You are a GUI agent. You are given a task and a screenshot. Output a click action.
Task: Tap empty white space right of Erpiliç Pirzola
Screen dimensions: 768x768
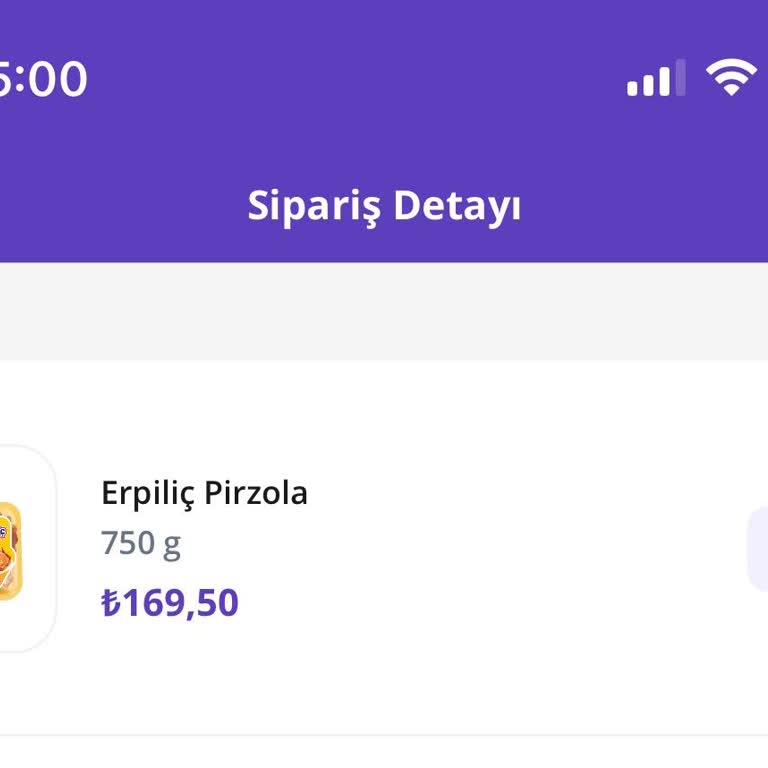click(x=520, y=493)
